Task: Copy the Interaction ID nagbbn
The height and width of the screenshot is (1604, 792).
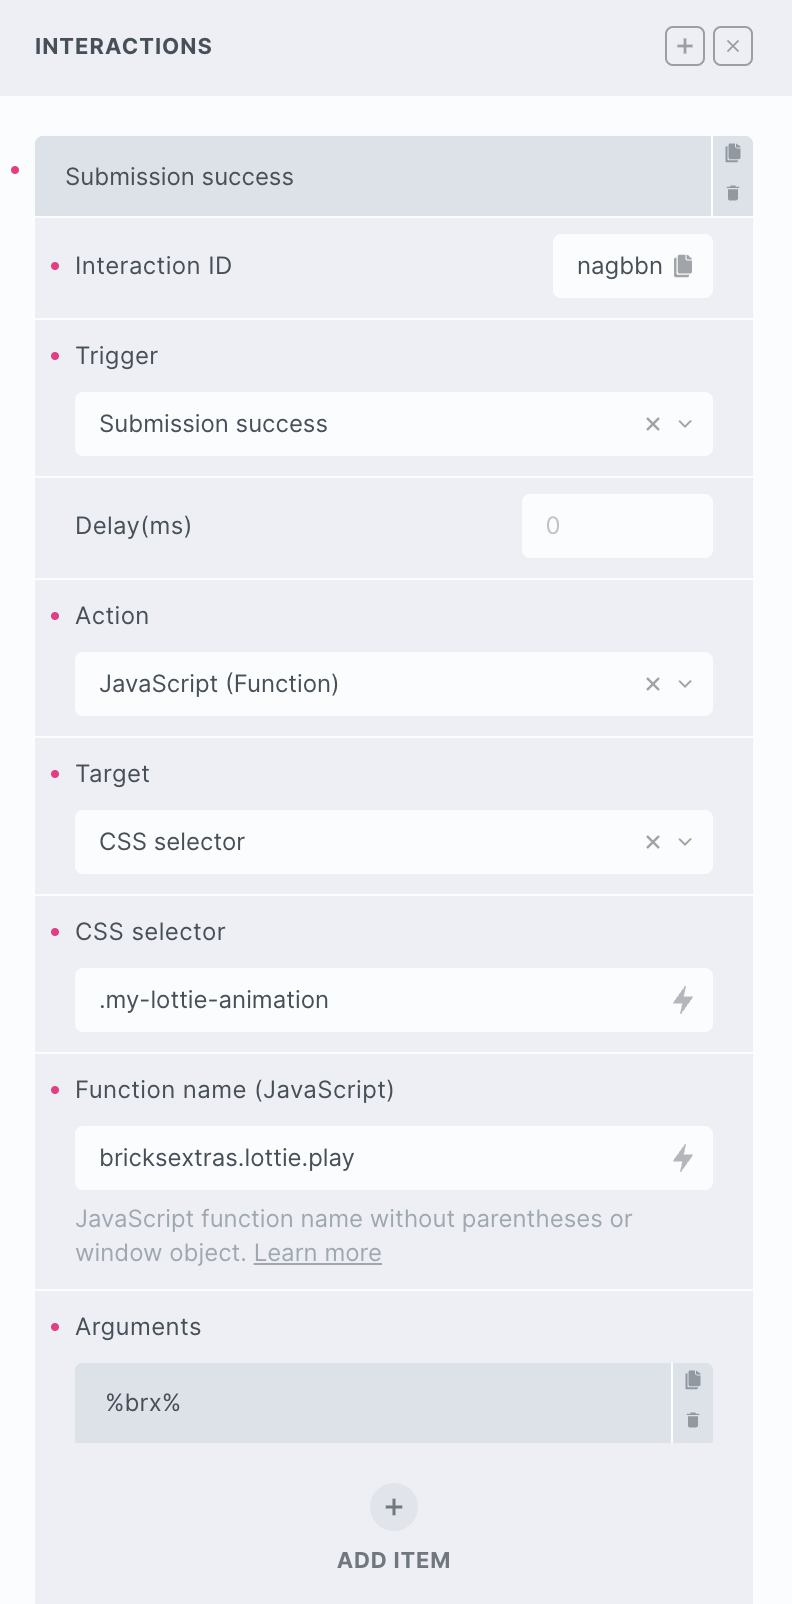Action: pos(684,266)
